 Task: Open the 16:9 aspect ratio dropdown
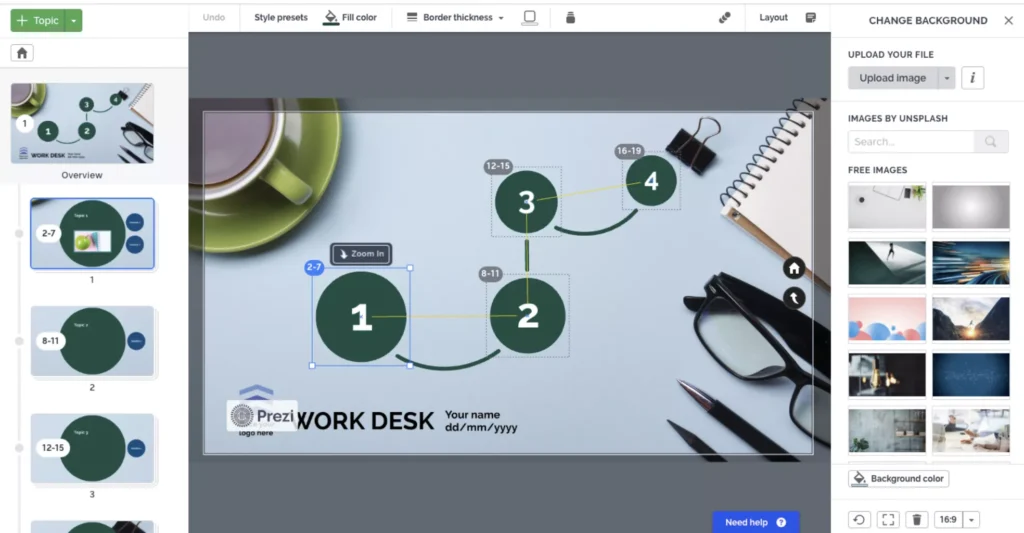click(x=972, y=519)
